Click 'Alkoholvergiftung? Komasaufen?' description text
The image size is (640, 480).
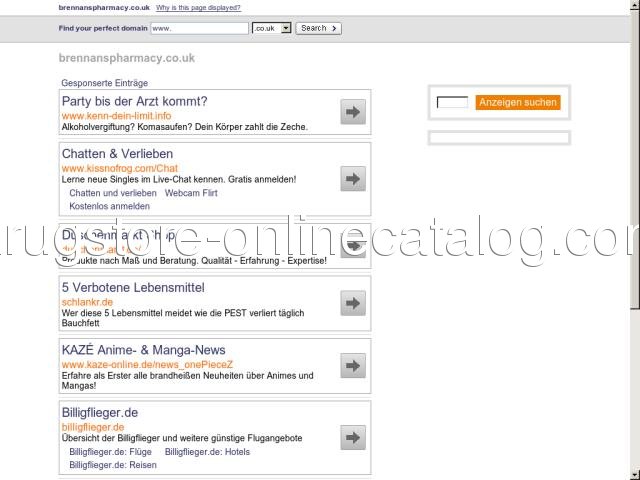[x=185, y=127]
